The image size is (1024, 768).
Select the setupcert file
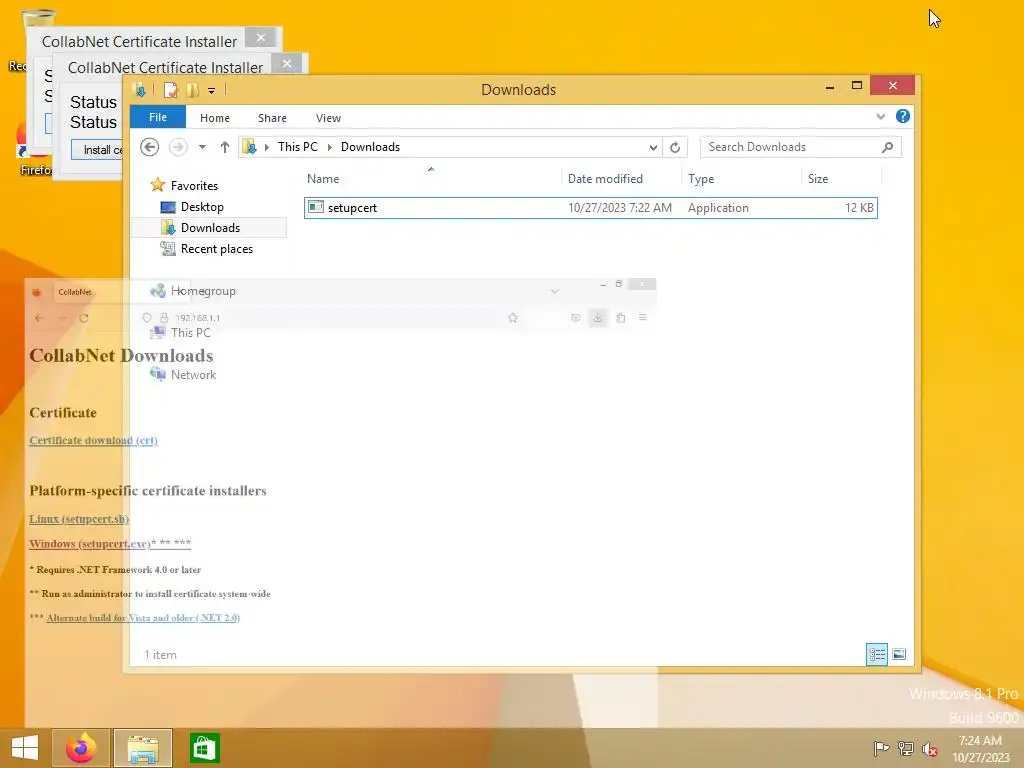590,208
